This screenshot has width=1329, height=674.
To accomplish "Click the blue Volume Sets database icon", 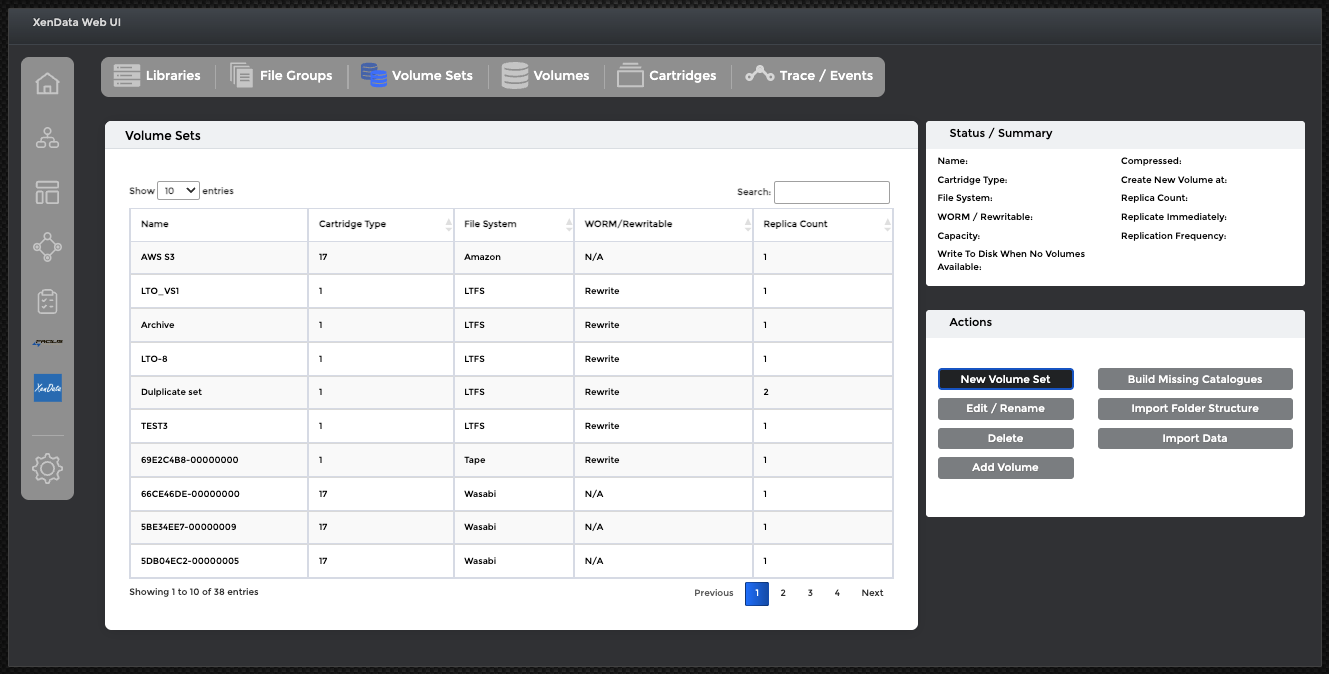I will click(x=374, y=76).
